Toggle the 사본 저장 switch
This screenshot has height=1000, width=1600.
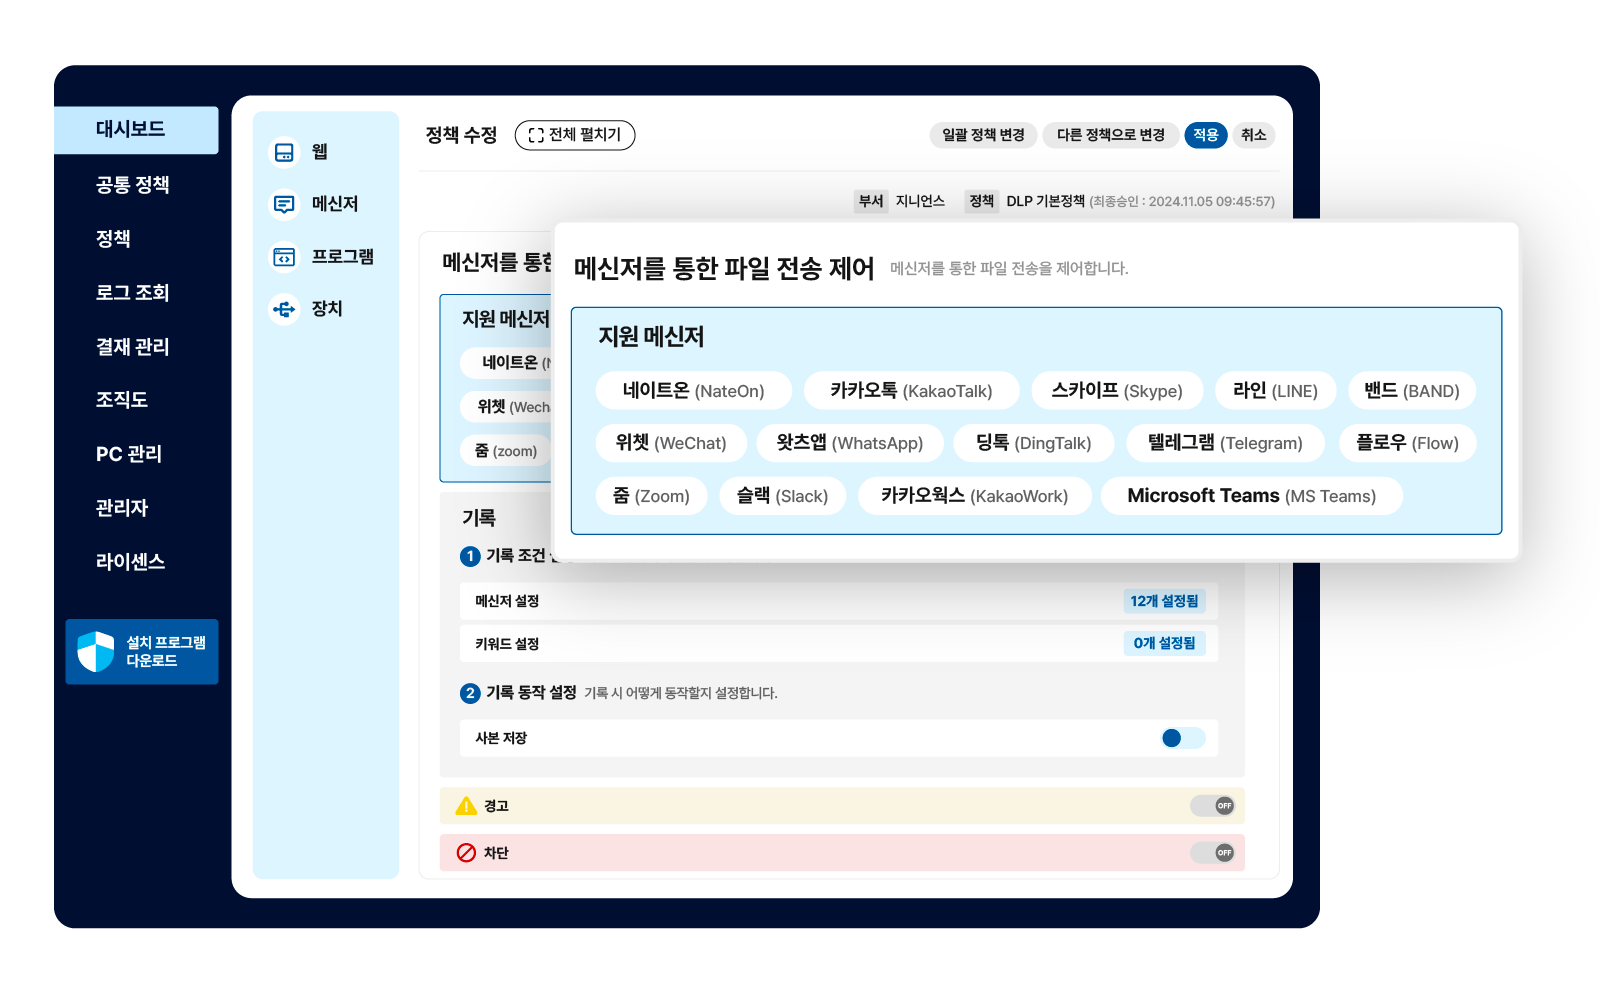[1183, 738]
